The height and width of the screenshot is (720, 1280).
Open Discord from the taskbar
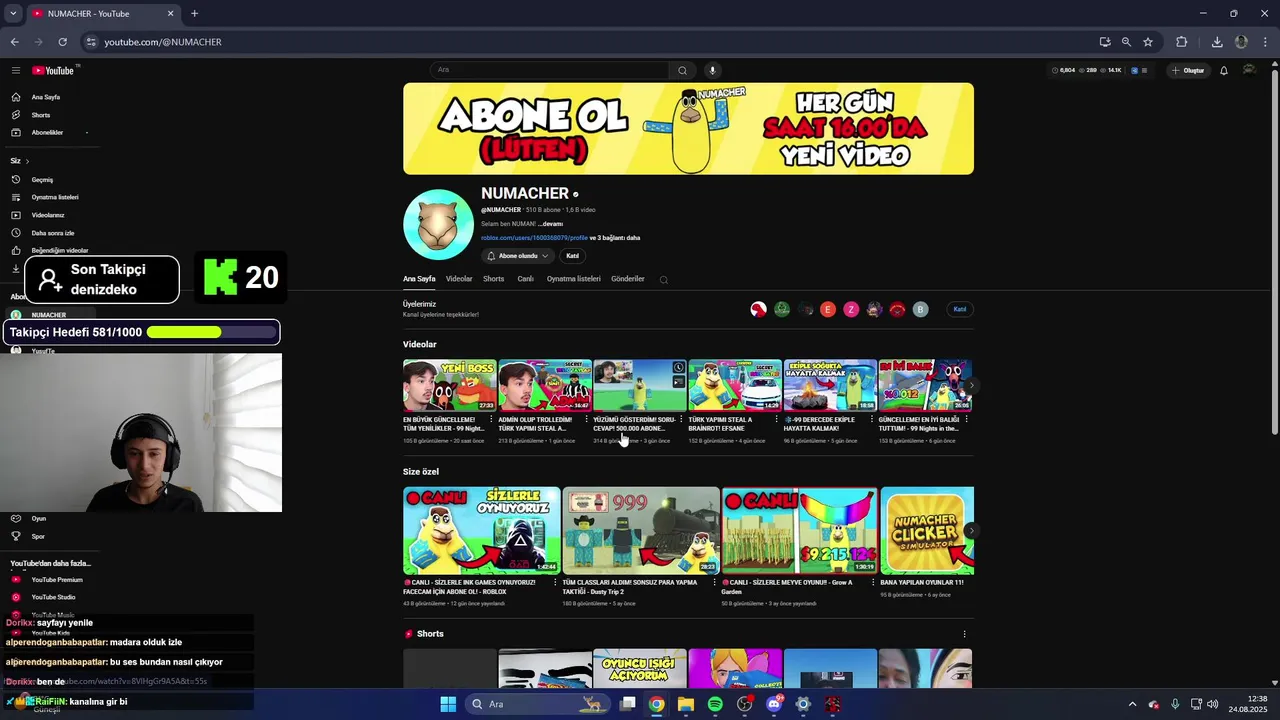[774, 704]
